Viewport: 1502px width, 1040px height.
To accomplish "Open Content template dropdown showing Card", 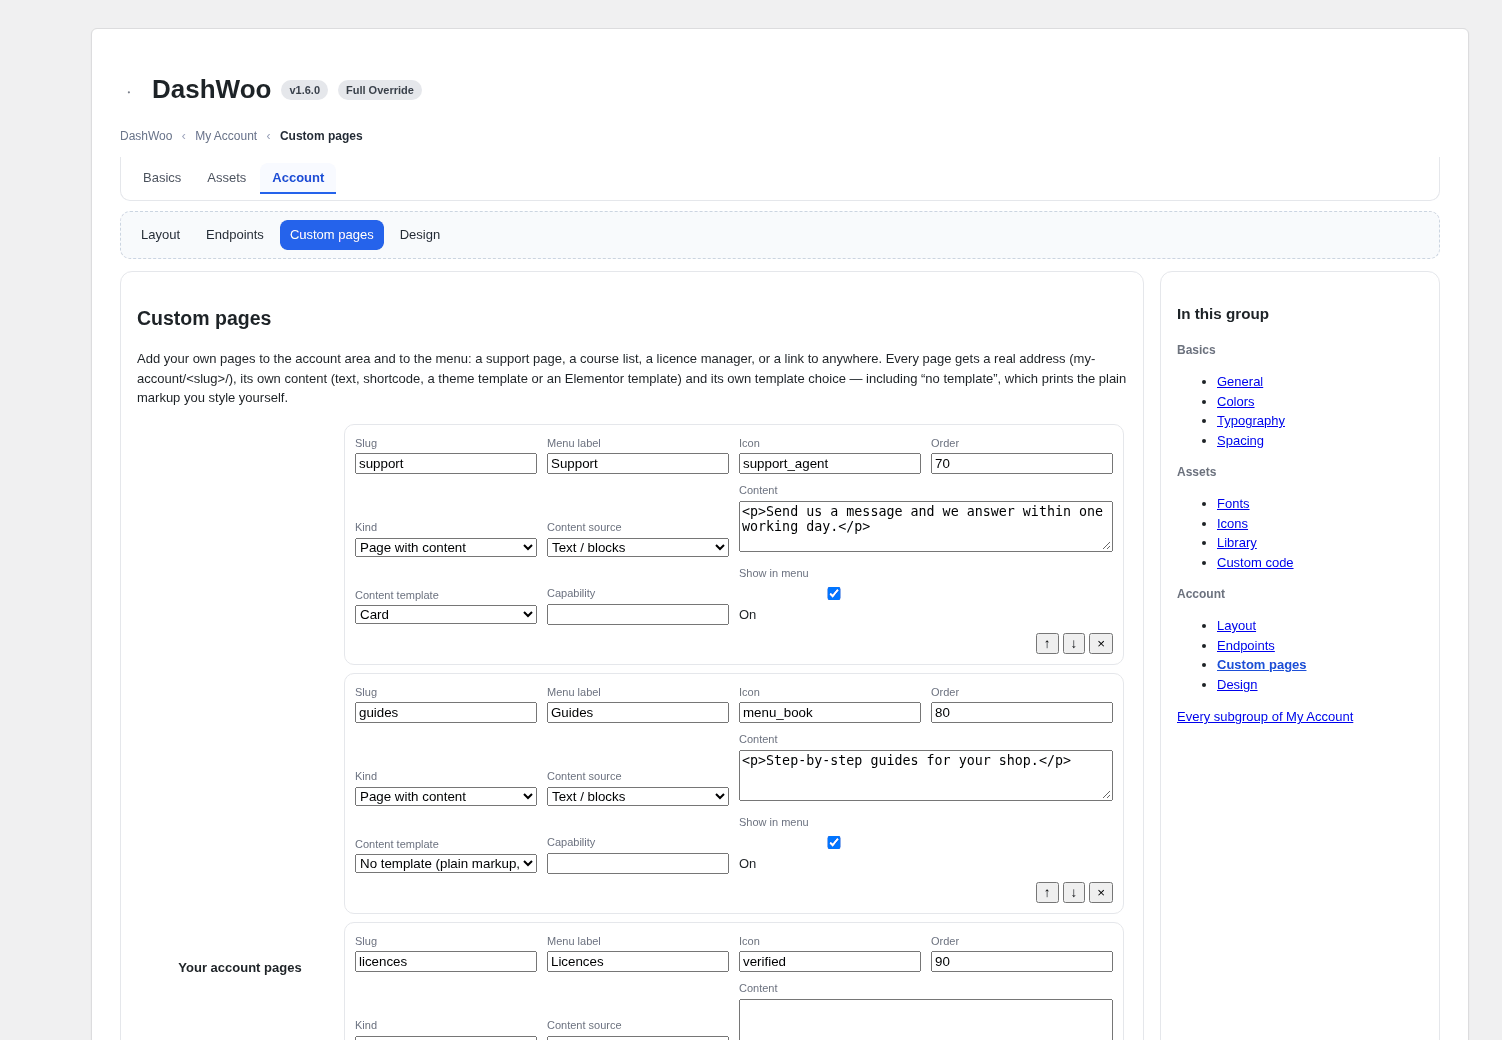I will coord(446,615).
